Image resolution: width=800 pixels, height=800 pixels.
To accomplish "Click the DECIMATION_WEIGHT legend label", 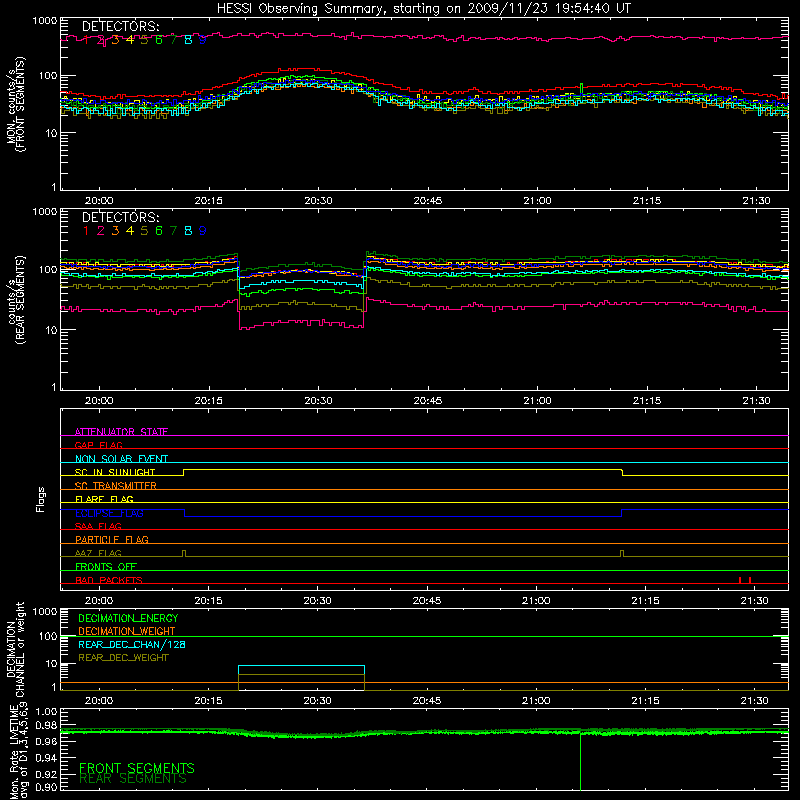I will coord(127,631).
